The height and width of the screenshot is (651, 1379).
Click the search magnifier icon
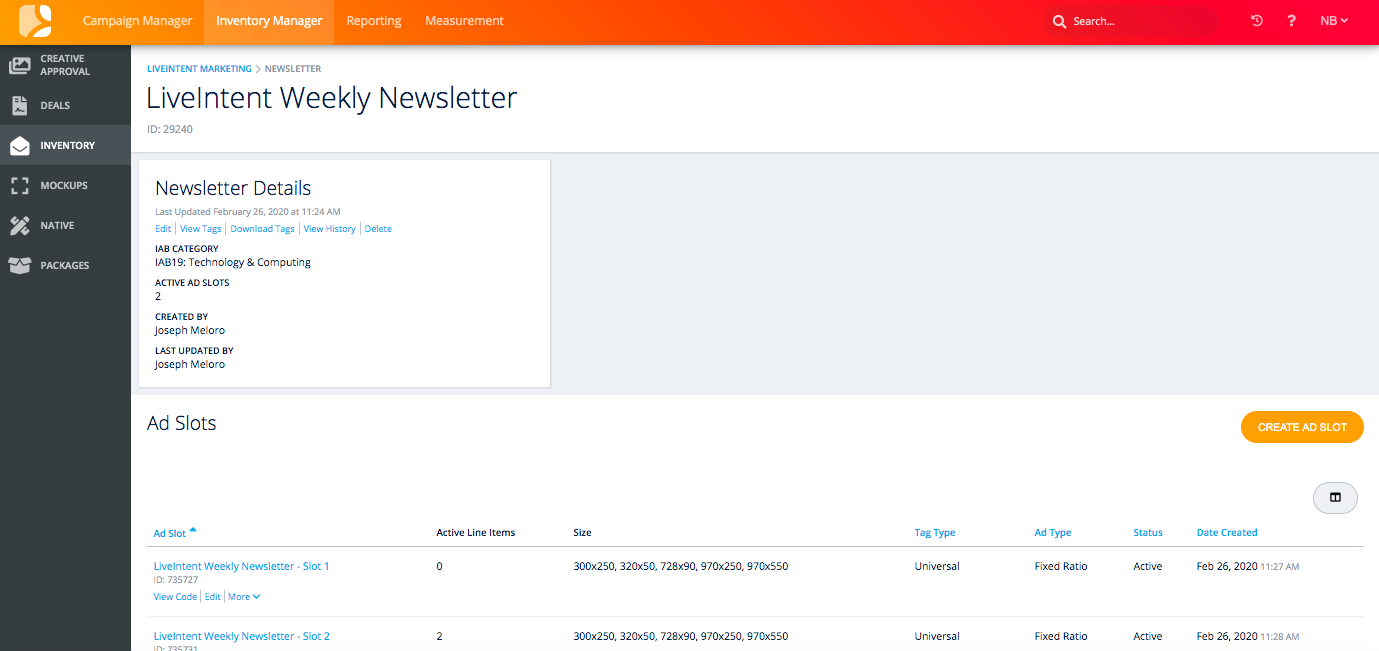click(1059, 20)
